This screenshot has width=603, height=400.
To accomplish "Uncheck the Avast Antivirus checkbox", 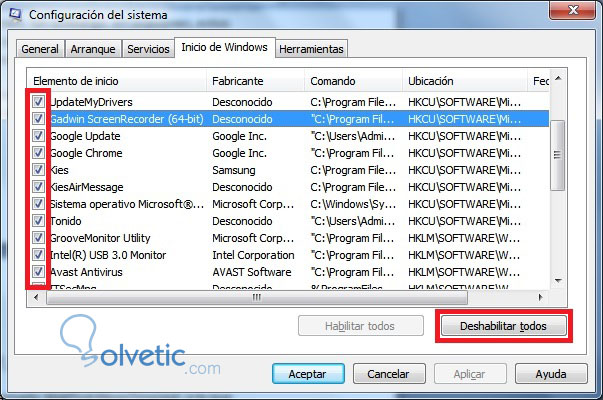I will (x=38, y=272).
